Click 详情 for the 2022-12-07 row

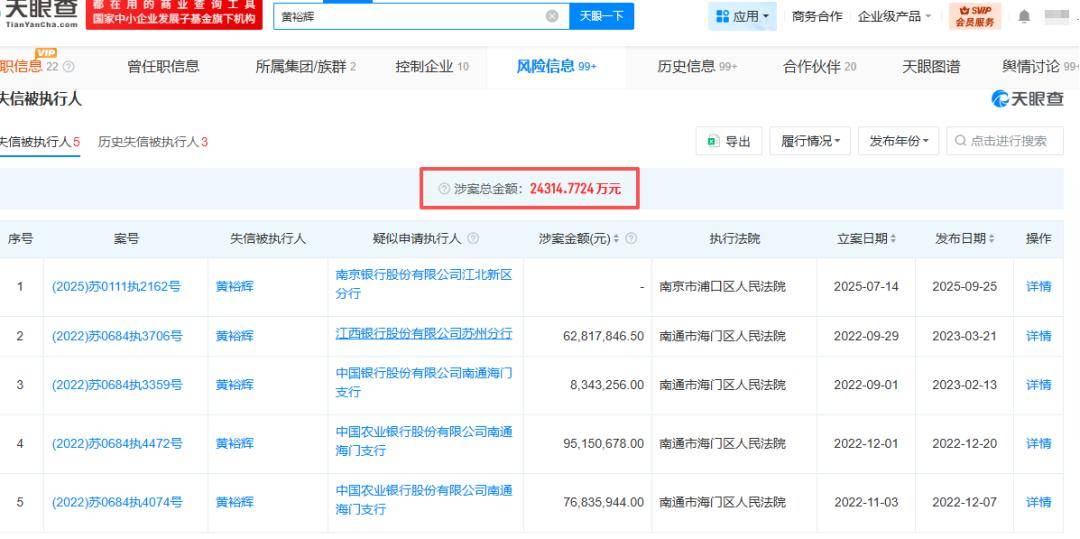click(x=1038, y=503)
